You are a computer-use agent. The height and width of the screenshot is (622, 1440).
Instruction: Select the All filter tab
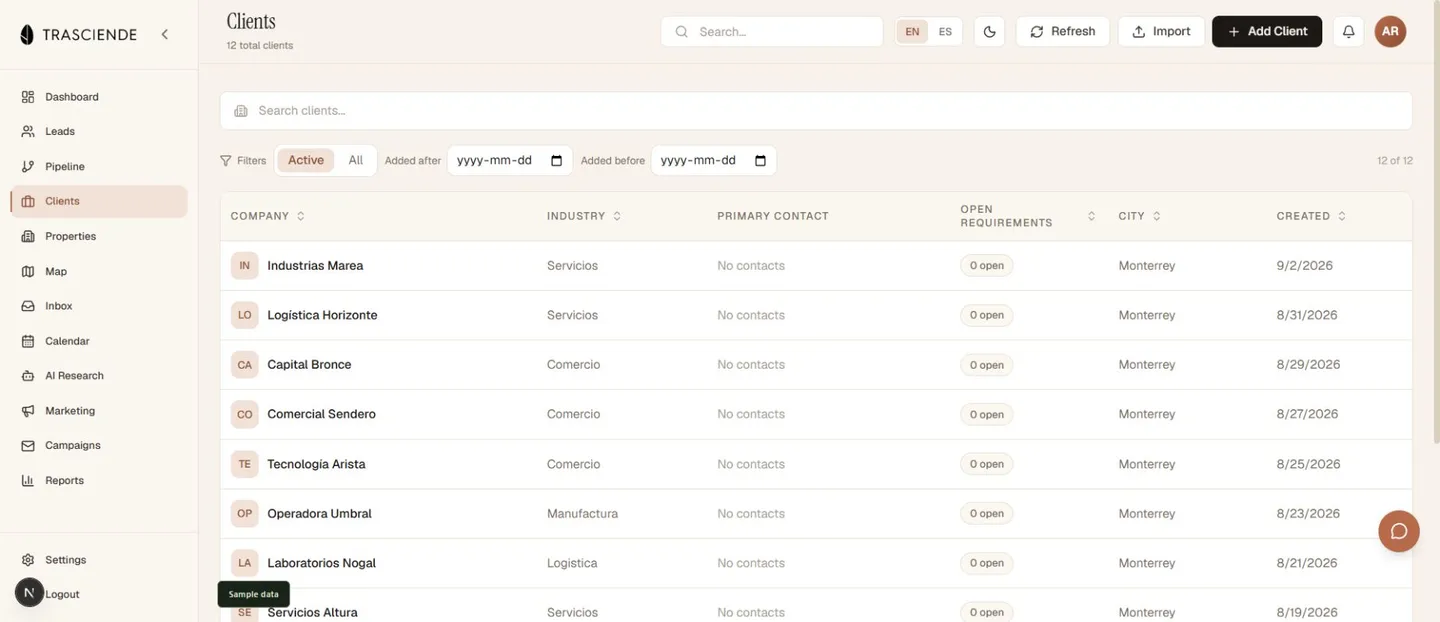pyautogui.click(x=355, y=160)
